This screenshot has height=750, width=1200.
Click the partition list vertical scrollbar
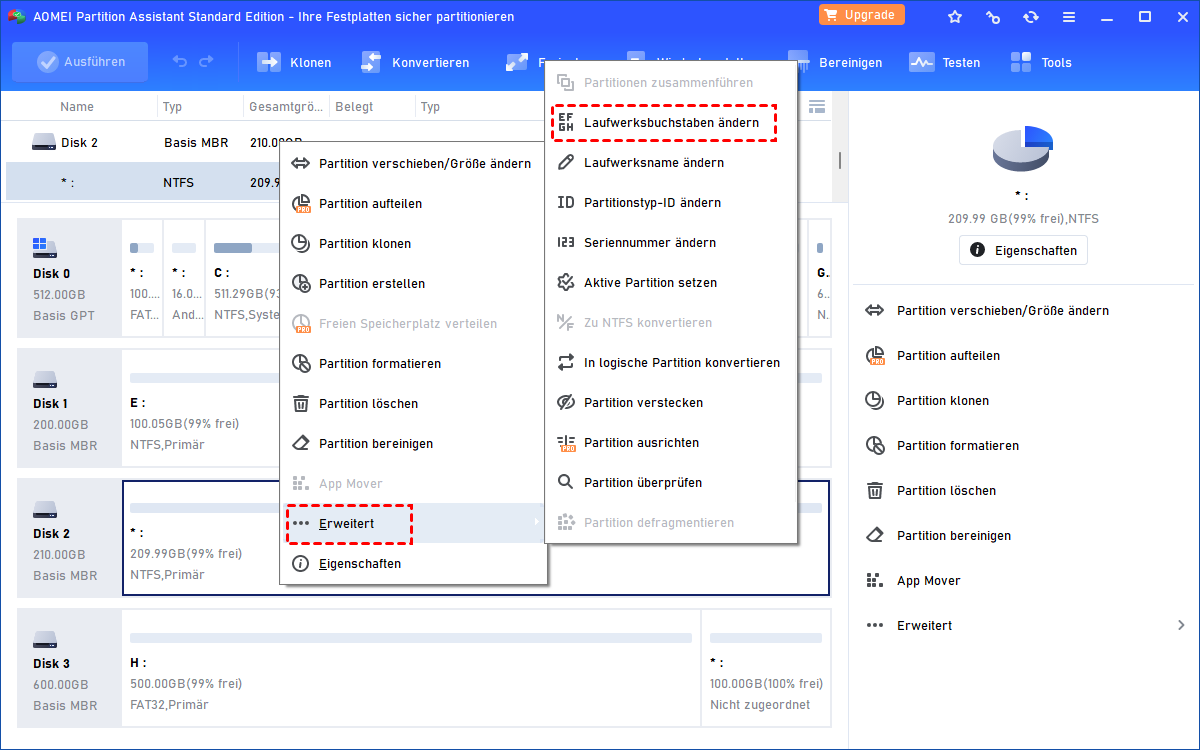[x=840, y=160]
